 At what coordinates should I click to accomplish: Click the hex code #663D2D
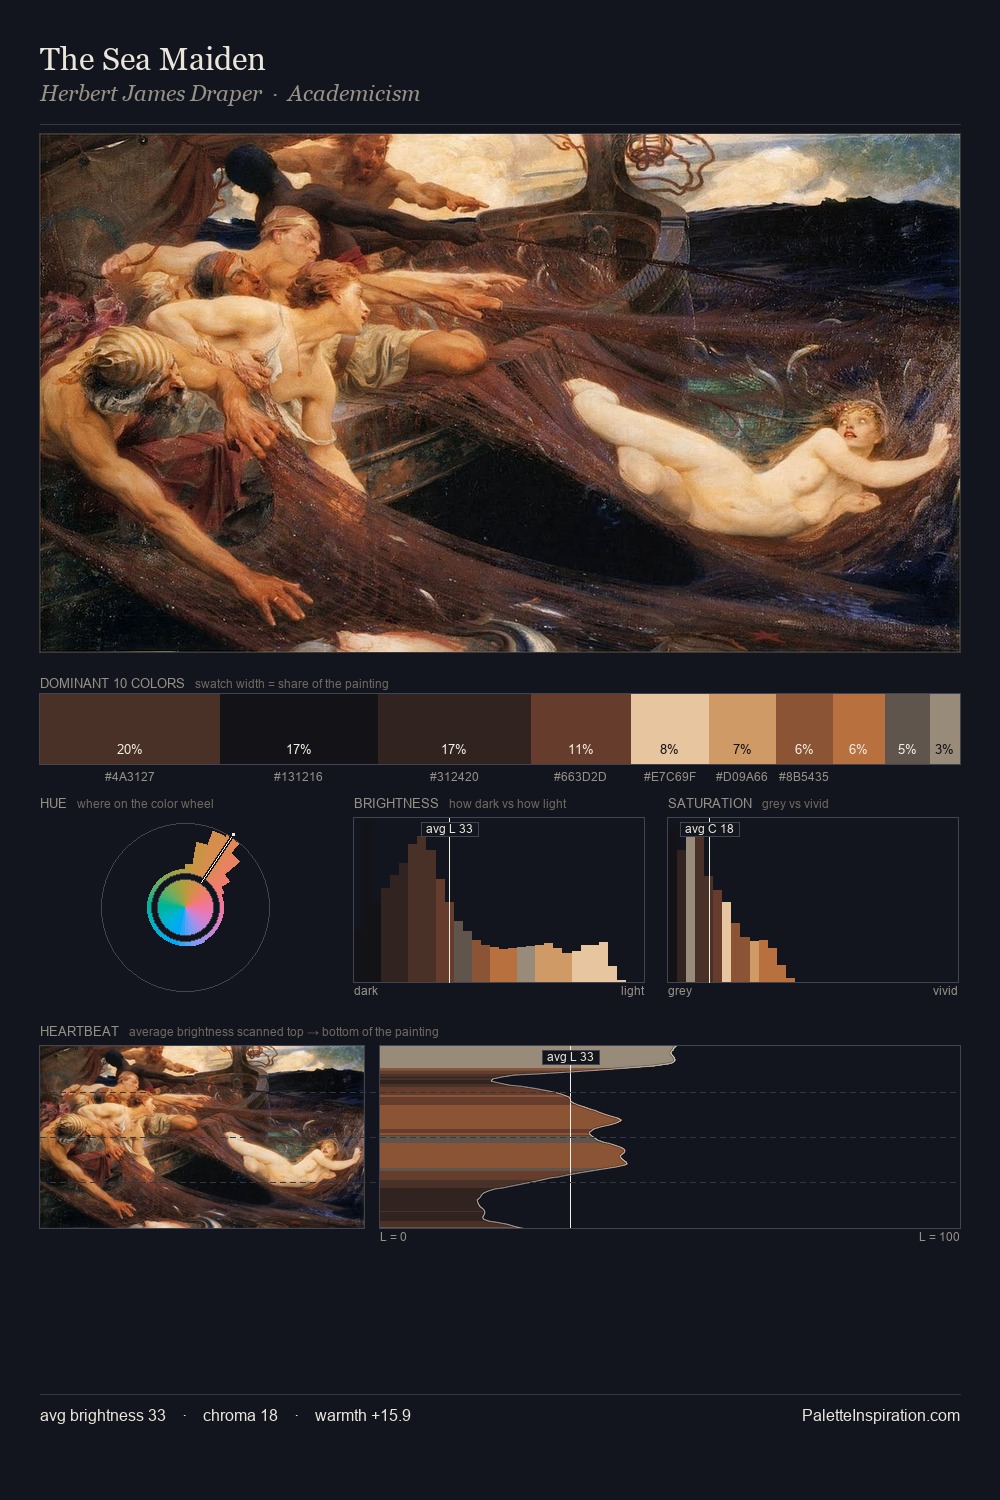pos(581,777)
